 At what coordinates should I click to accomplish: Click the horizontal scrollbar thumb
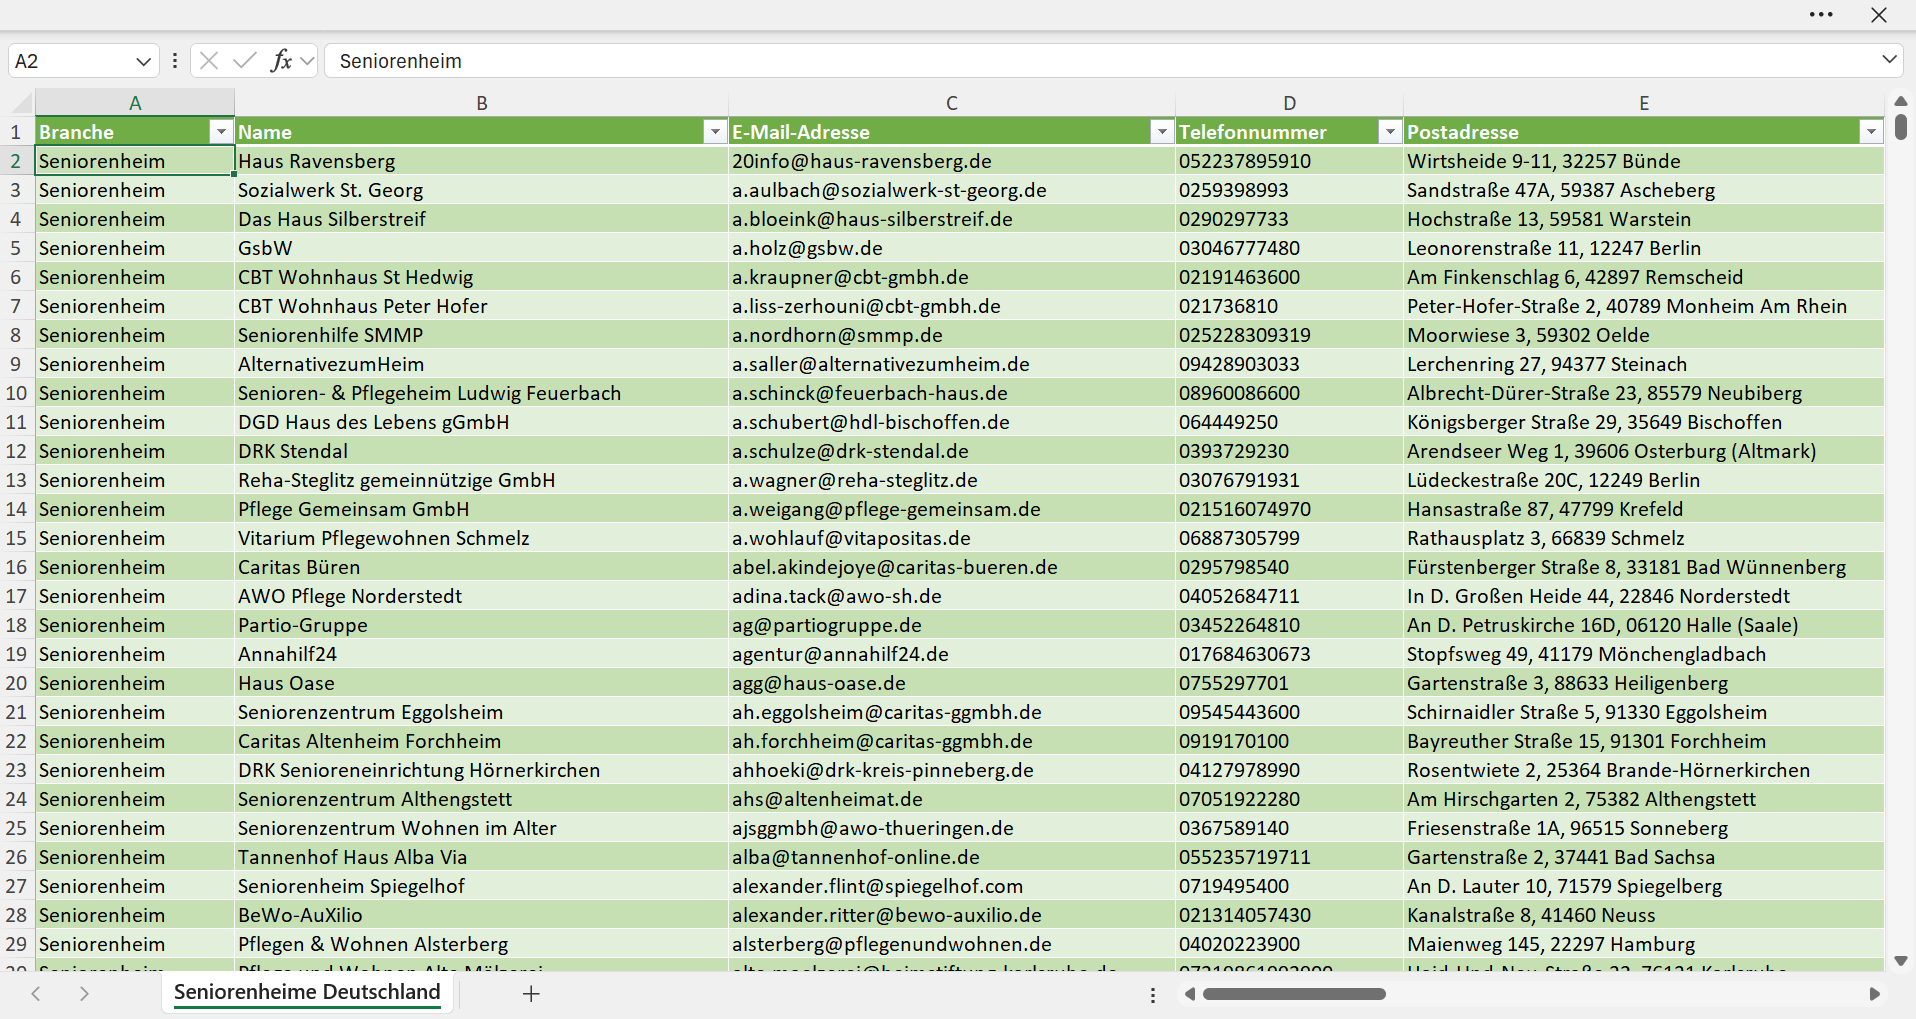click(x=1294, y=994)
